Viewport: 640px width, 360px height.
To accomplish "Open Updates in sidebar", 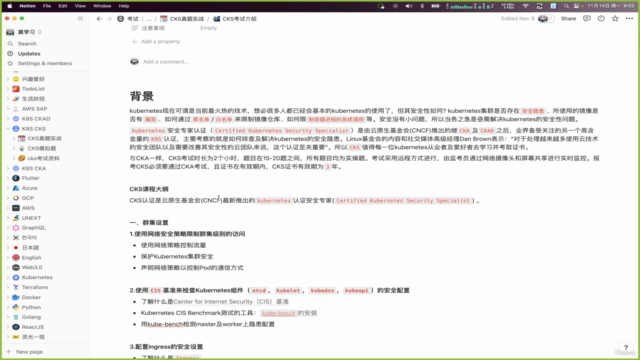I will click(29, 53).
